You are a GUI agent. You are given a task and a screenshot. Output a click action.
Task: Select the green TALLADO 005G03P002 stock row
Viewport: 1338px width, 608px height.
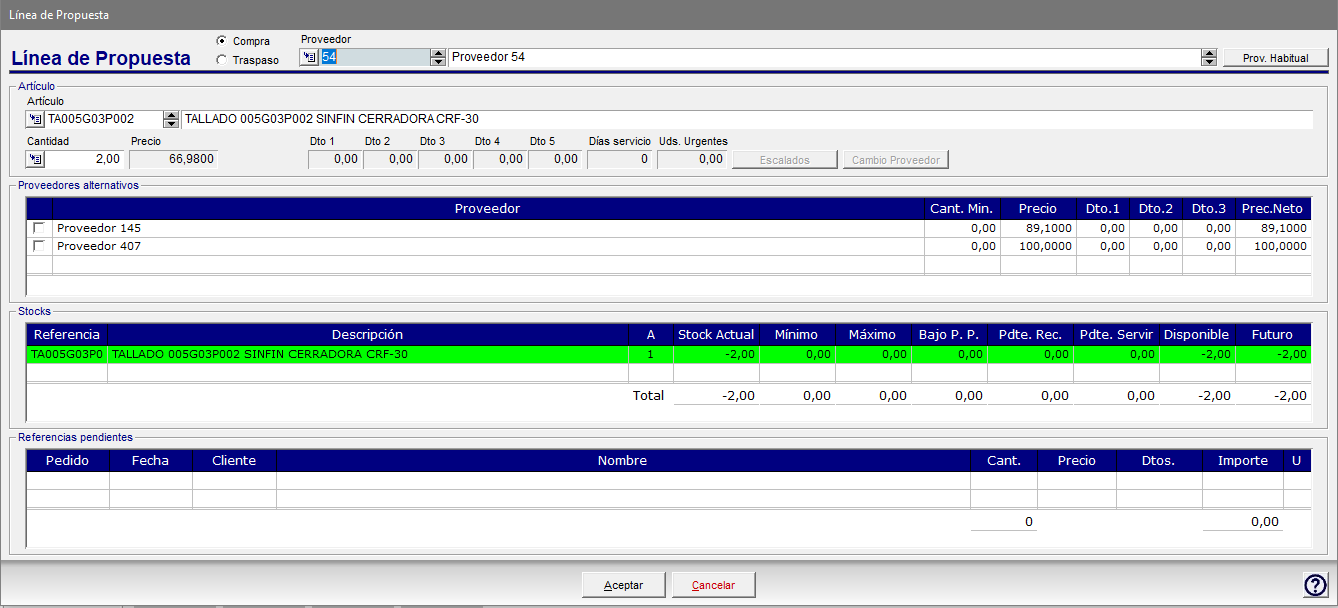click(x=669, y=354)
